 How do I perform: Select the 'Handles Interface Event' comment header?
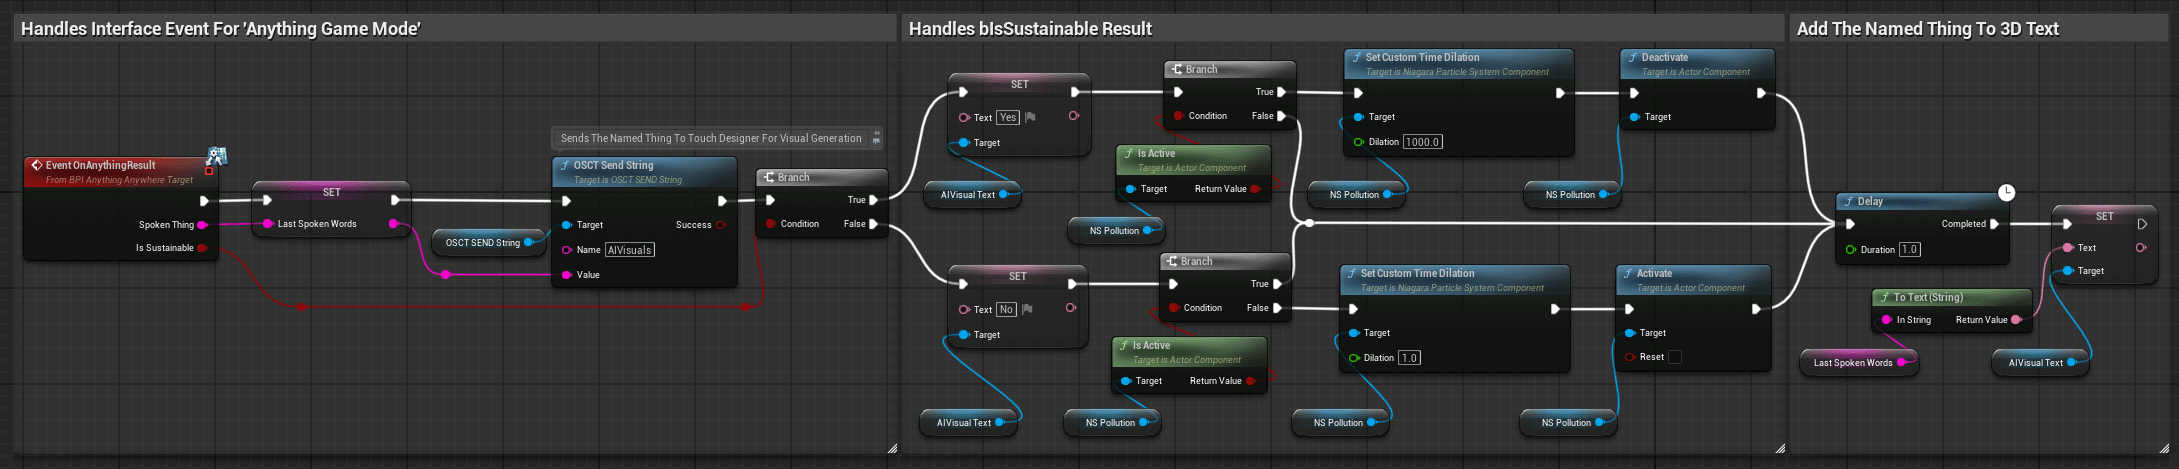point(455,28)
